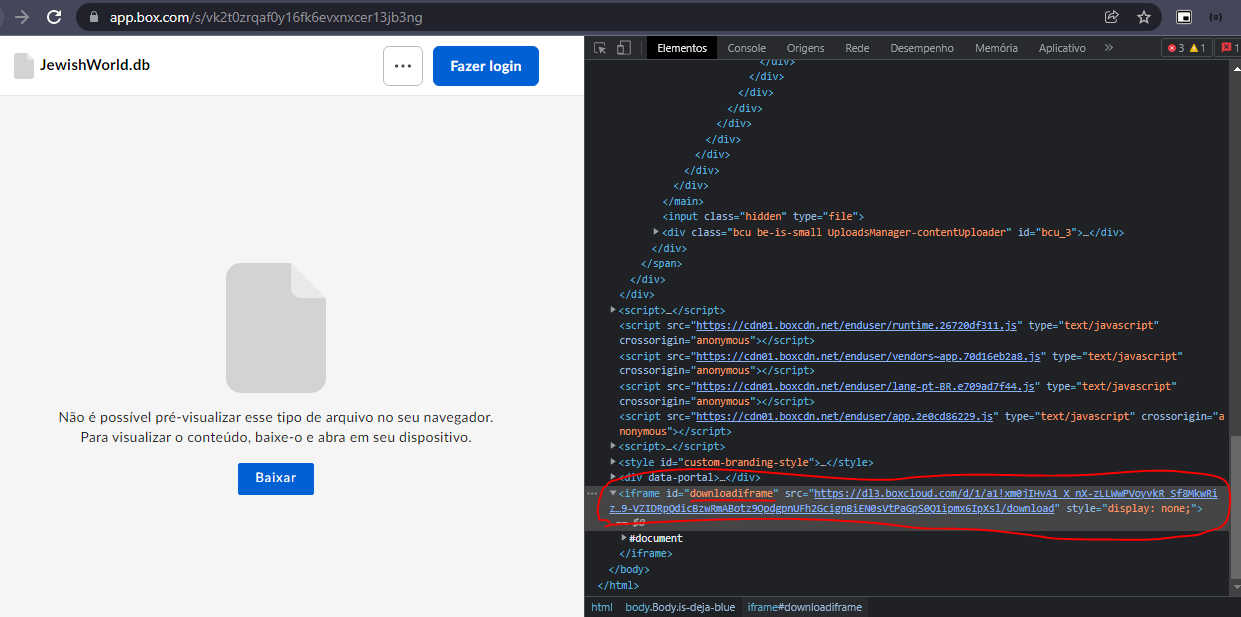The height and width of the screenshot is (617, 1241).
Task: Expand the bcu_3 UploadsManager div node
Action: point(656,232)
